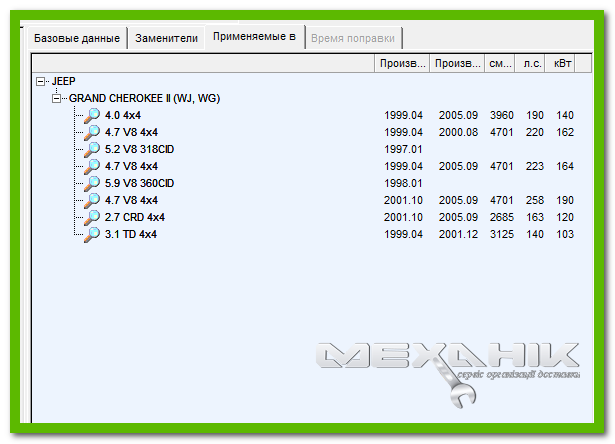This screenshot has width=615, height=444.
Task: Click the 103 kW value
Action: pyautogui.click(x=565, y=234)
